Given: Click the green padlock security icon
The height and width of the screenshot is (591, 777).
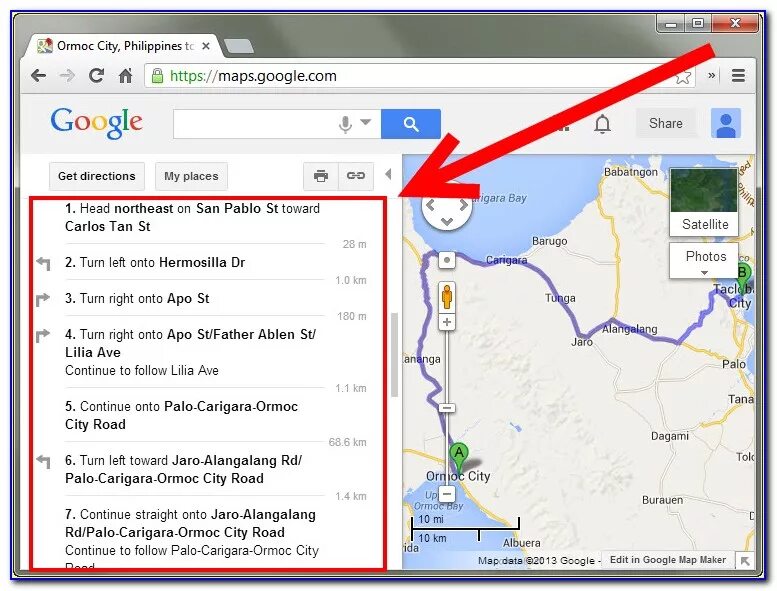Looking at the screenshot, I should click(x=157, y=76).
